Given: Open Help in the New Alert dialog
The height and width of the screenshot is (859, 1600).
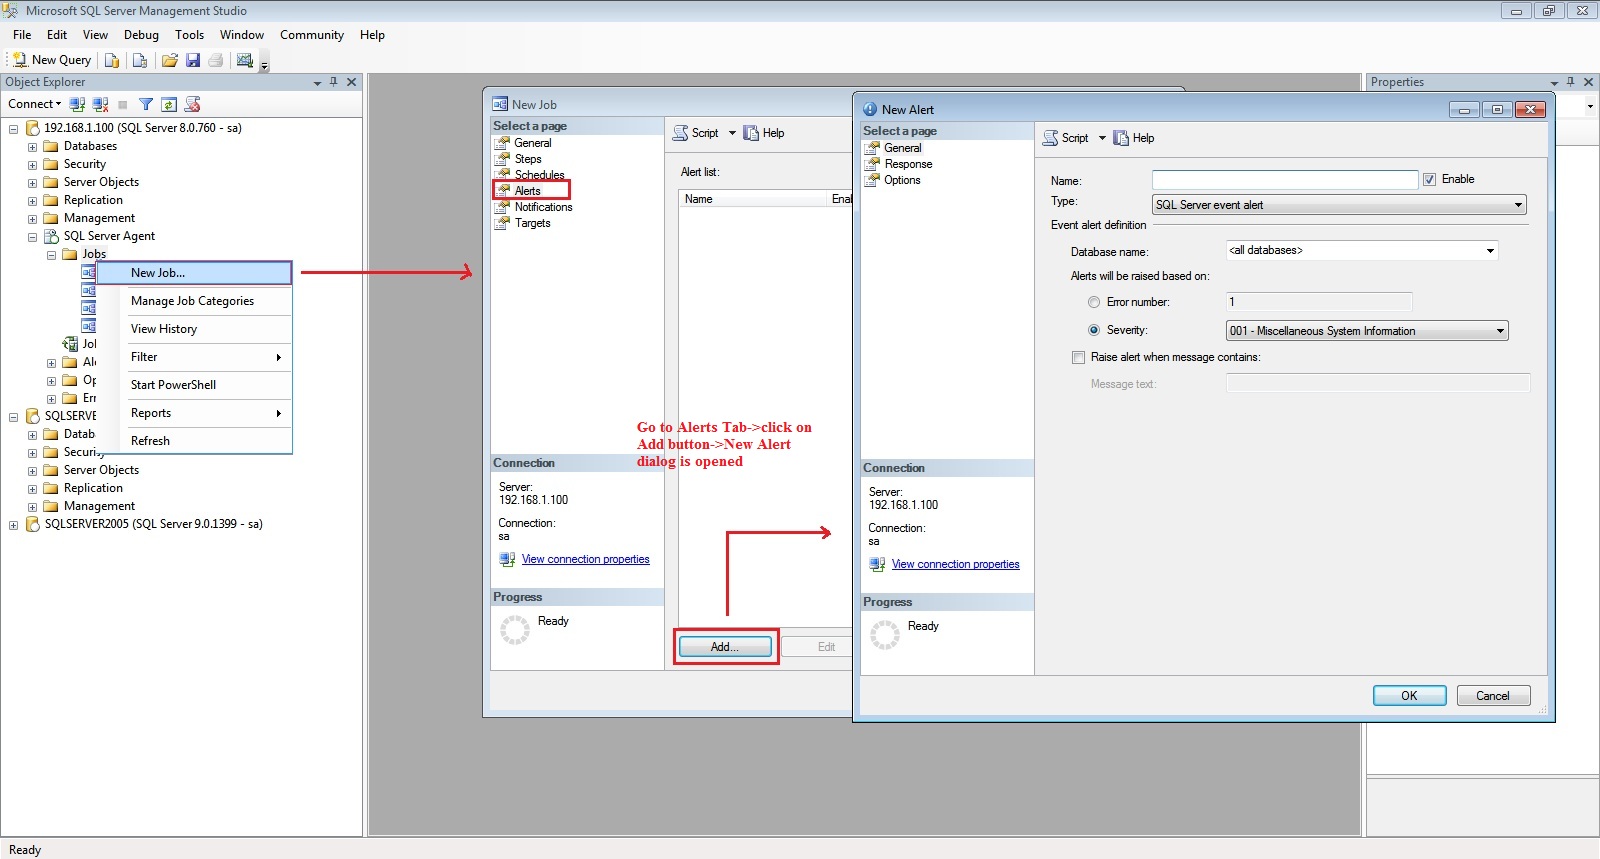Looking at the screenshot, I should 1134,138.
